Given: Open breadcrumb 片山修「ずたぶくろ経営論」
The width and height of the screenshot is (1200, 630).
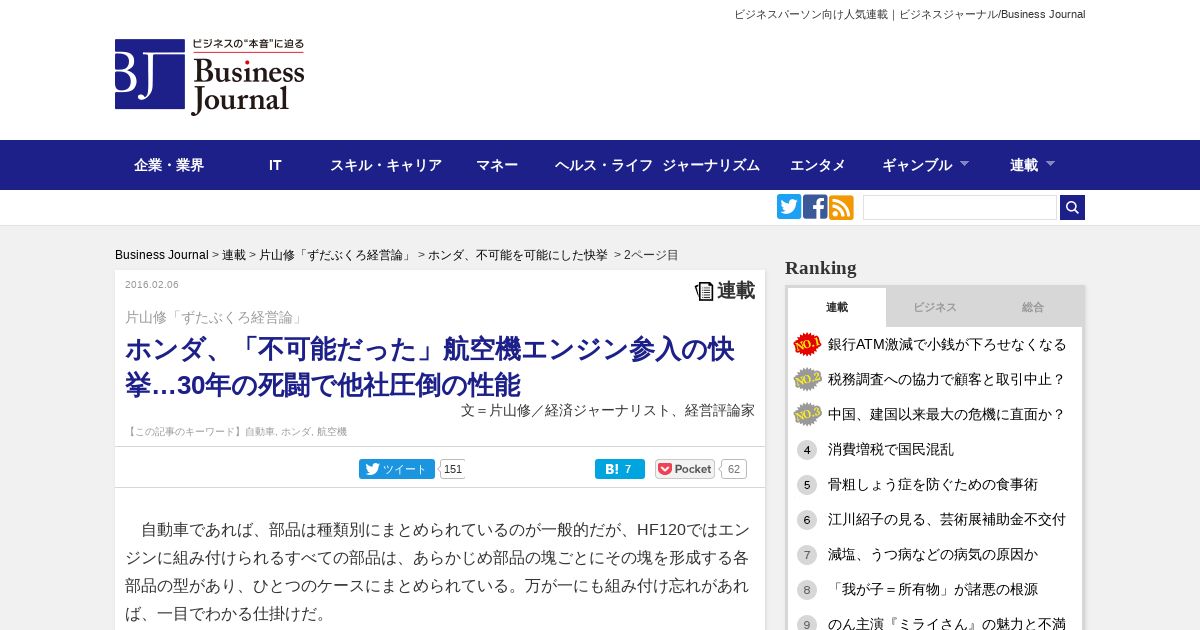Looking at the screenshot, I should [337, 255].
